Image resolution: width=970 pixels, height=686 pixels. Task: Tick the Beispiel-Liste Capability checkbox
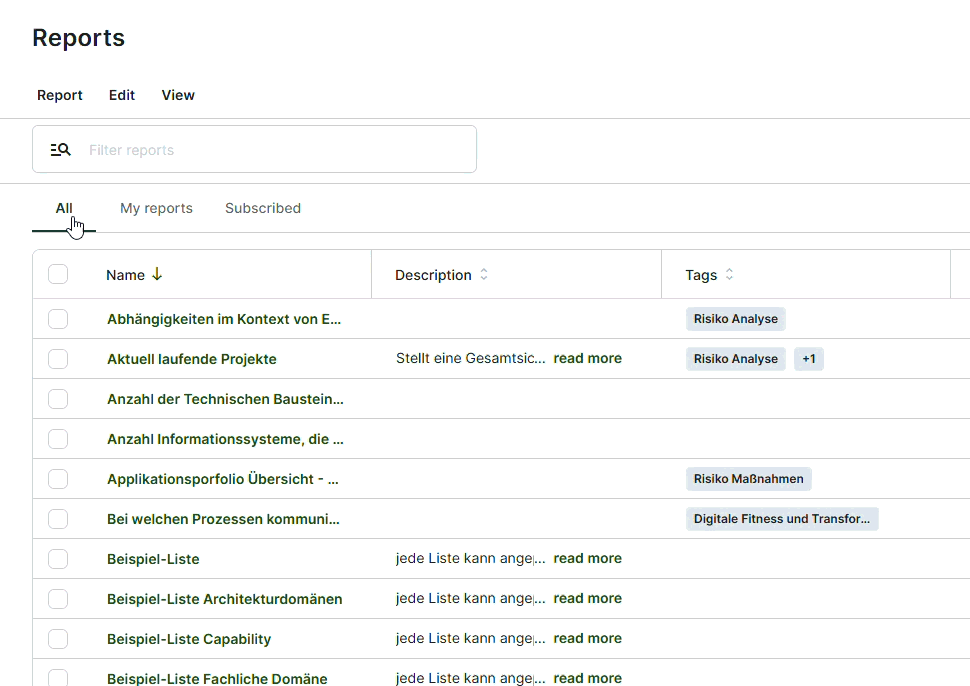point(58,639)
